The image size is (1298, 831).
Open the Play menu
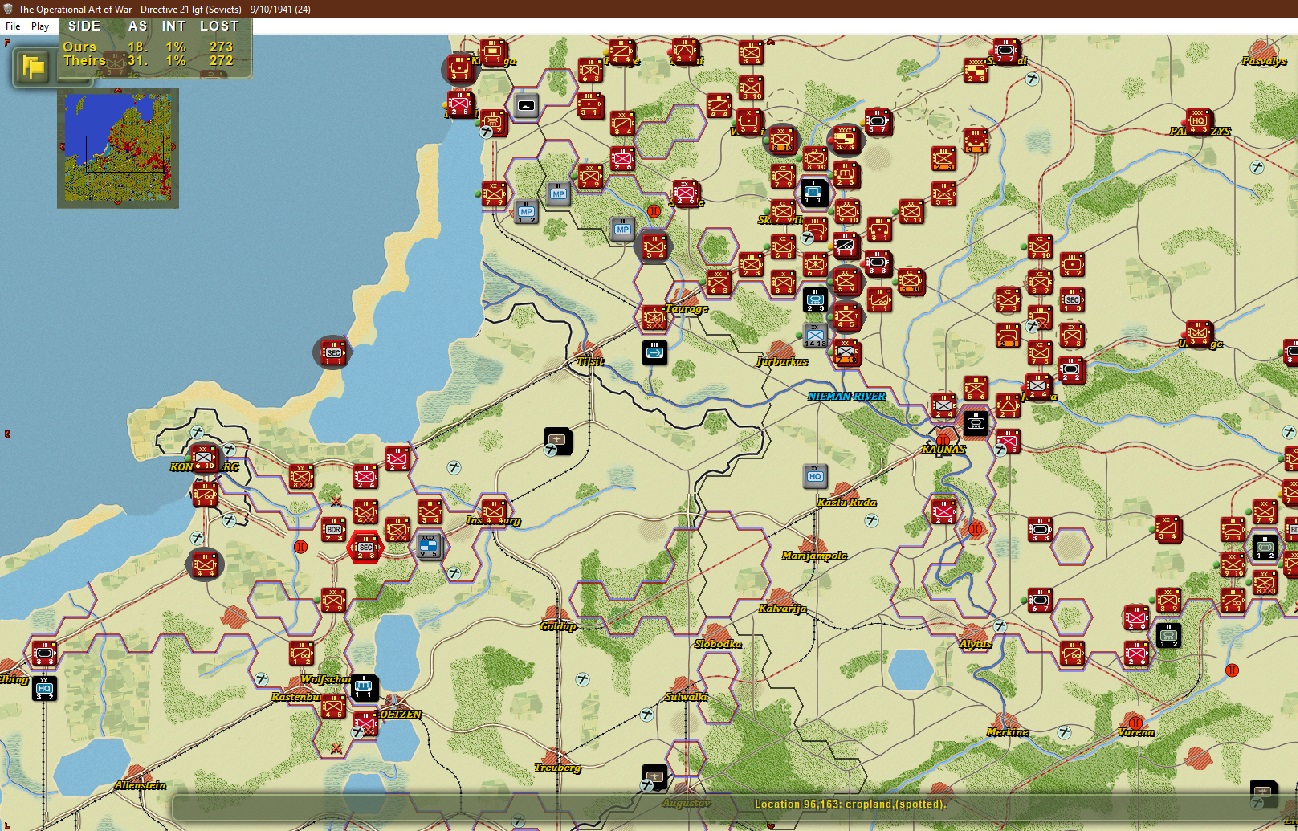pos(40,26)
